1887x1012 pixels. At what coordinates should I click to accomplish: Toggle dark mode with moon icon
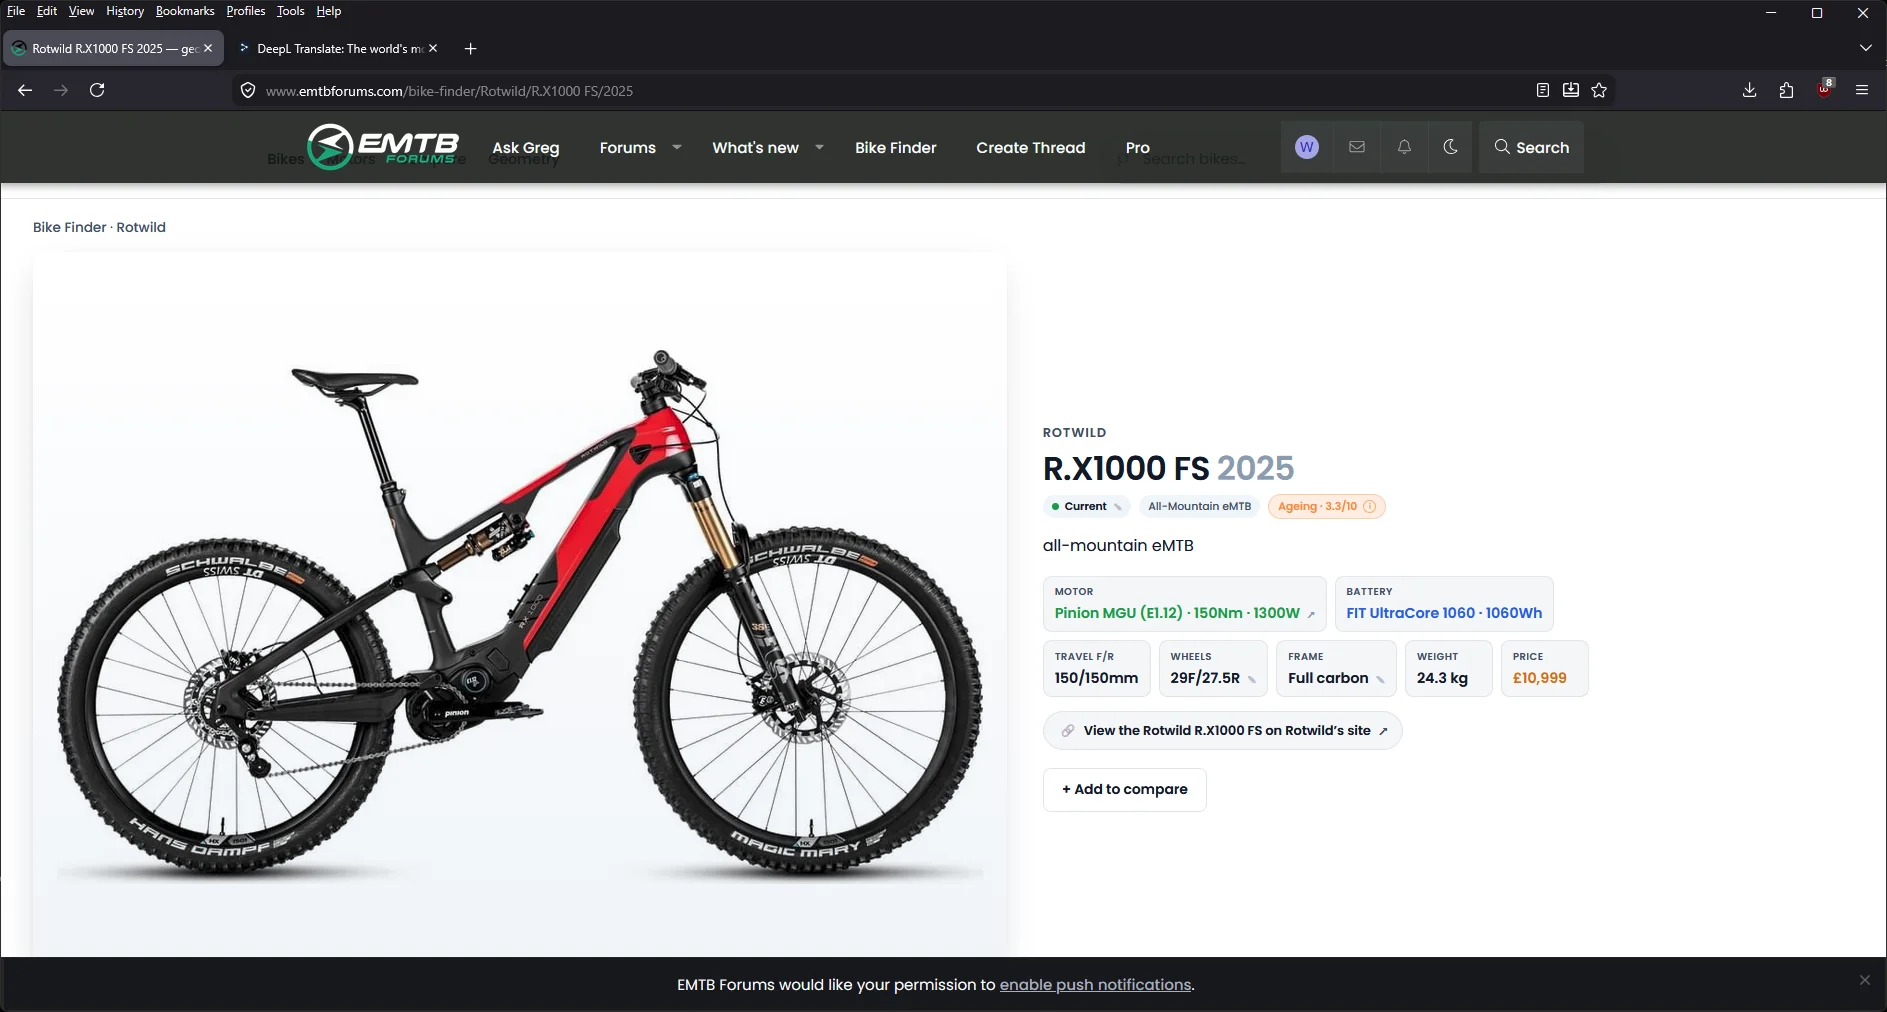pos(1451,147)
